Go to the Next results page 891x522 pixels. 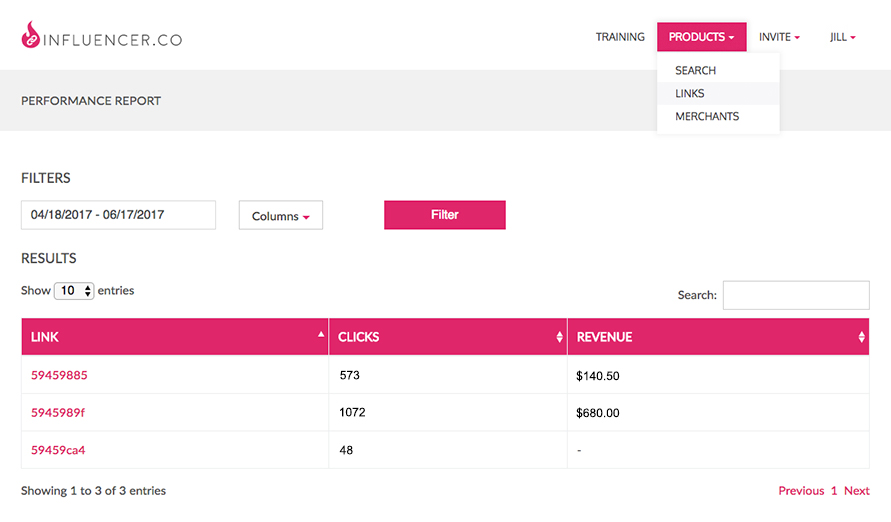point(856,491)
